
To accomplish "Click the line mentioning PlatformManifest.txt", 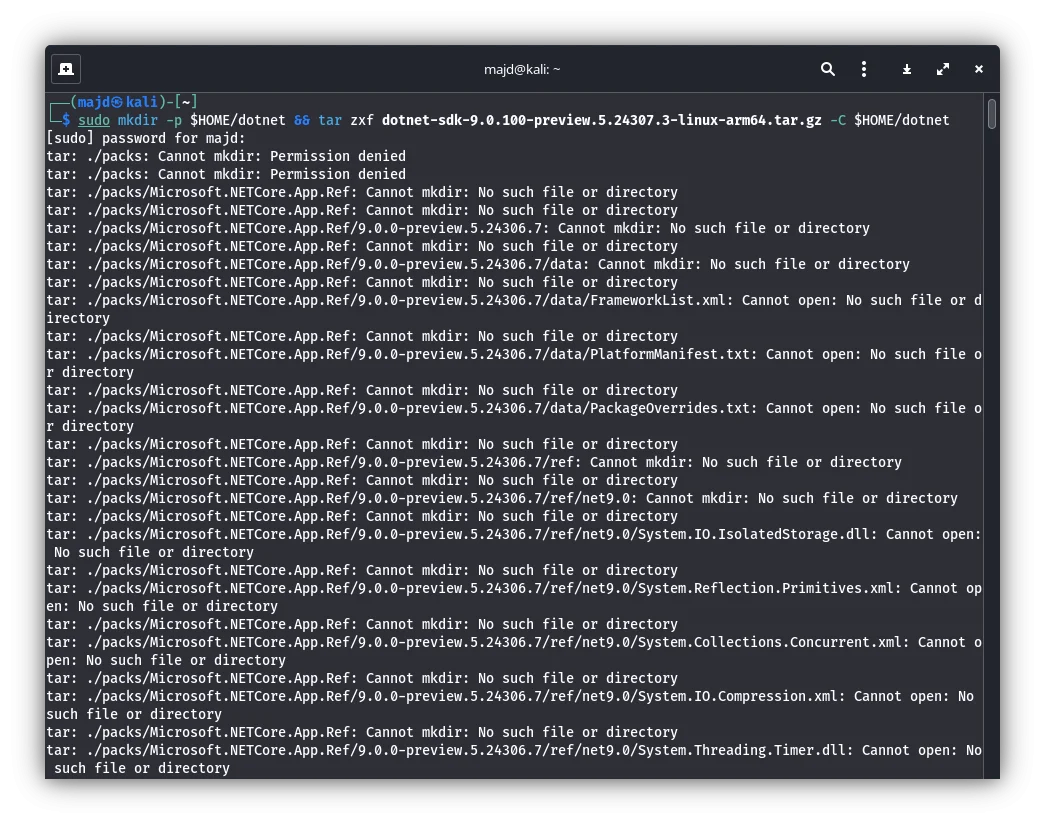I will point(513,363).
